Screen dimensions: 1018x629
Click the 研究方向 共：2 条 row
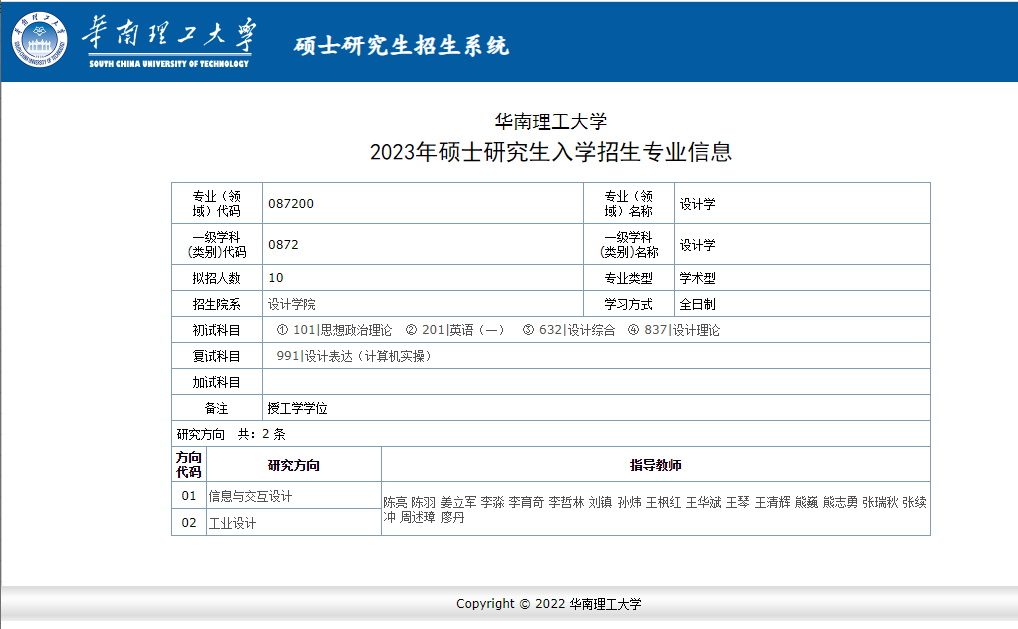coord(551,434)
